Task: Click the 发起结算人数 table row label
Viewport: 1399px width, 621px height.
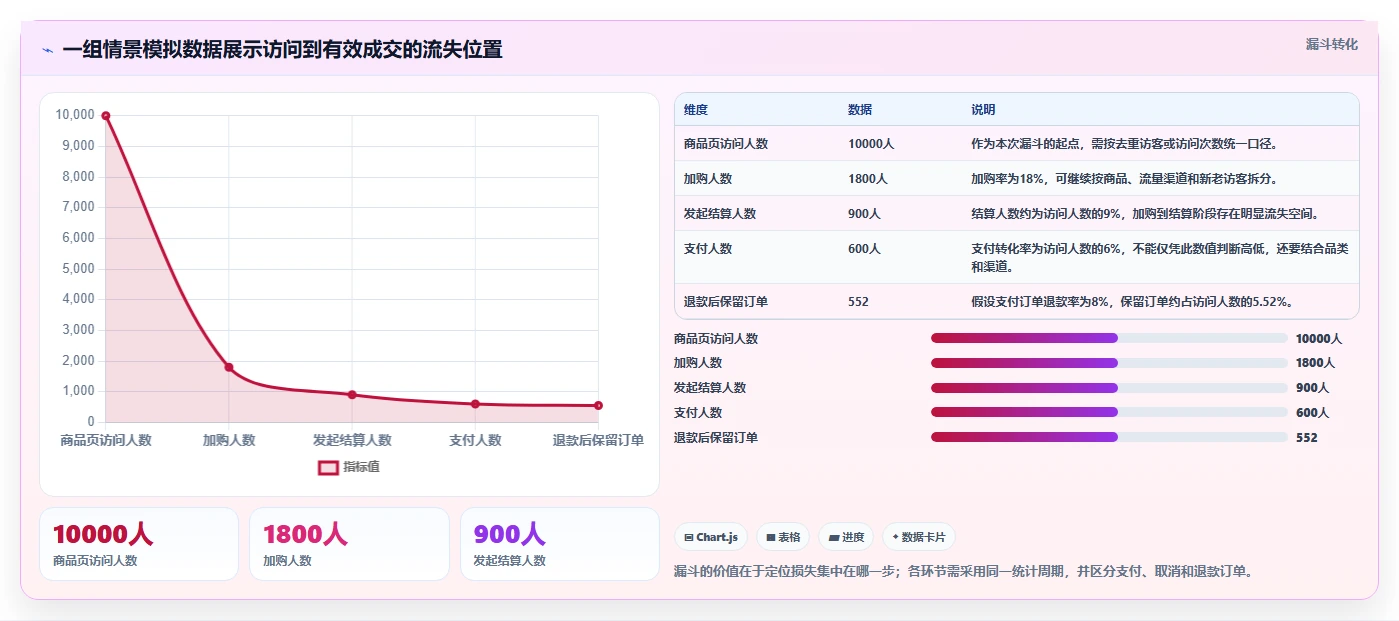Action: [720, 214]
